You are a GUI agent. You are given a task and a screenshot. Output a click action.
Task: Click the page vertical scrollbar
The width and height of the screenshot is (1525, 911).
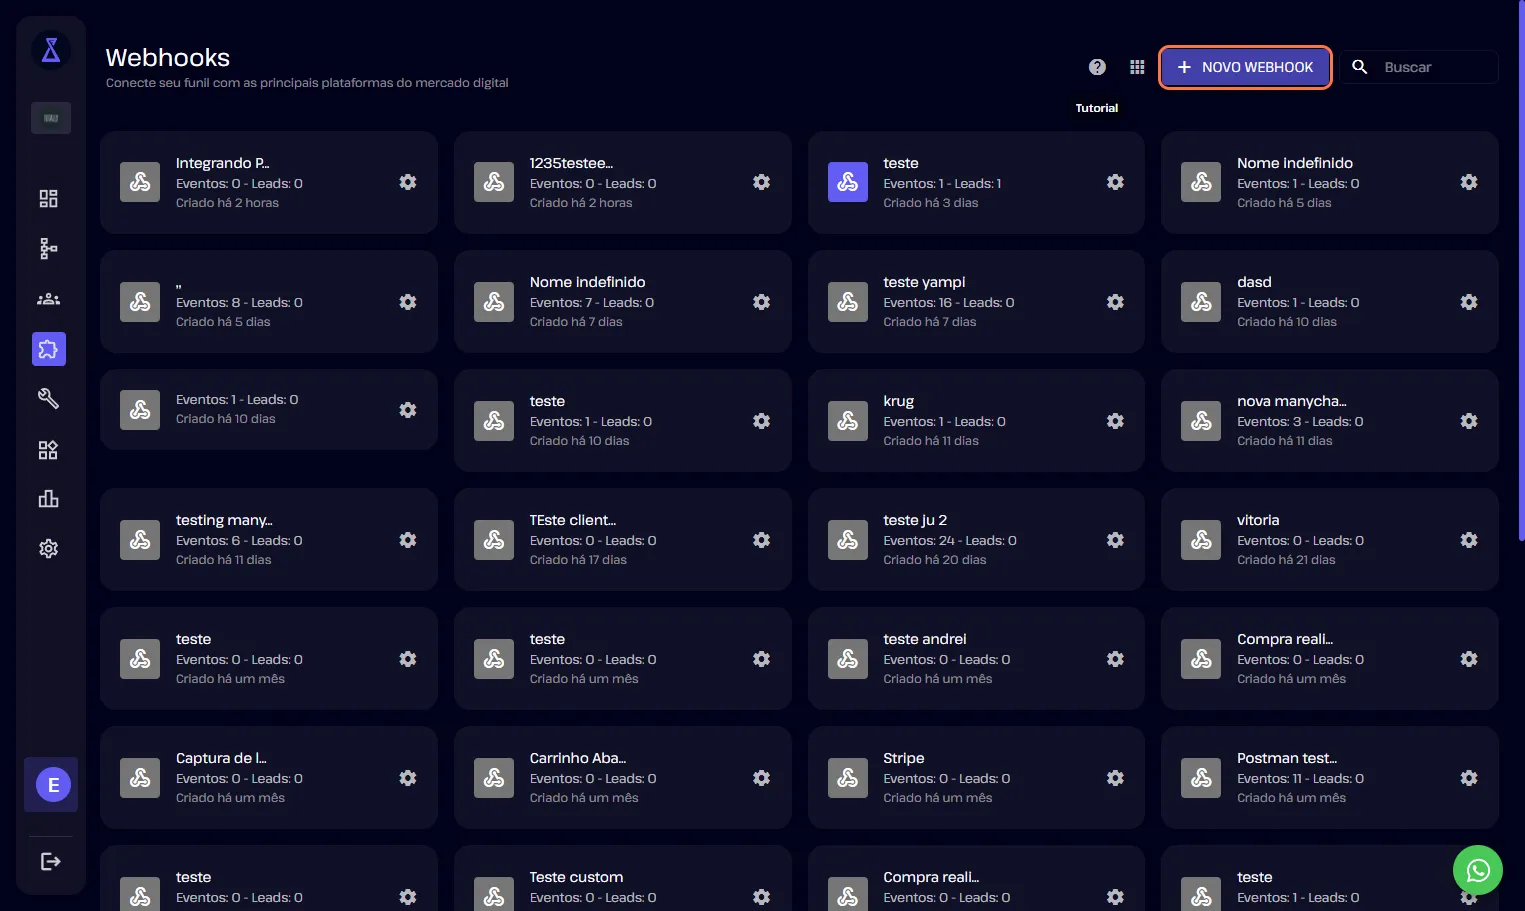point(1521,270)
